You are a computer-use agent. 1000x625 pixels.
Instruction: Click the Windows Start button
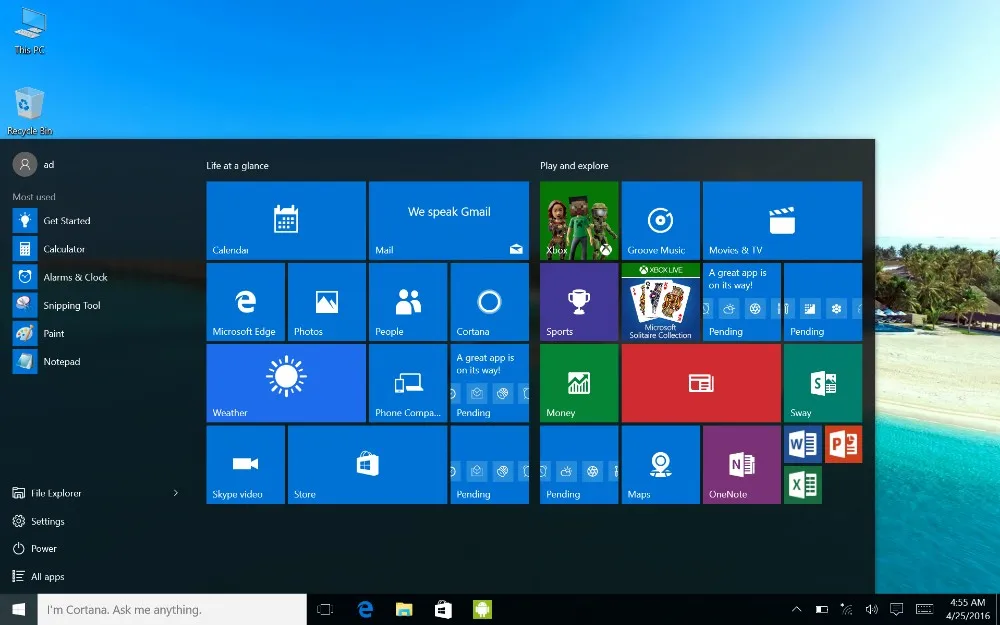(x=18, y=610)
